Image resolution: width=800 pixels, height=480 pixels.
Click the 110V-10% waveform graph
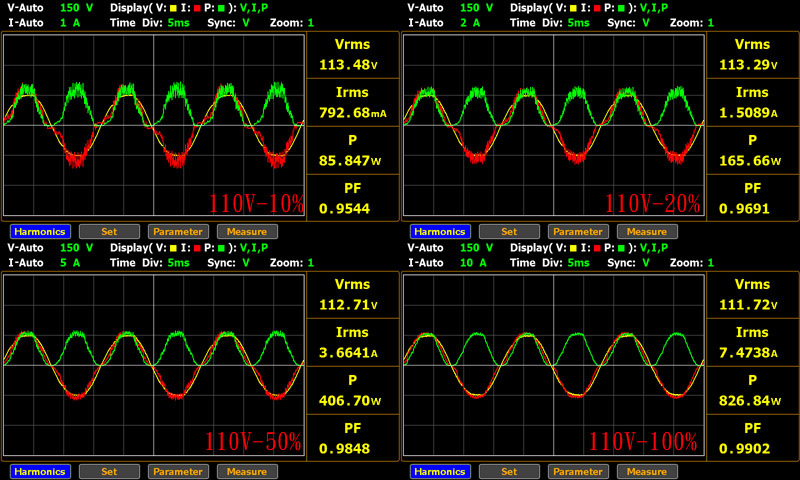(x=154, y=125)
